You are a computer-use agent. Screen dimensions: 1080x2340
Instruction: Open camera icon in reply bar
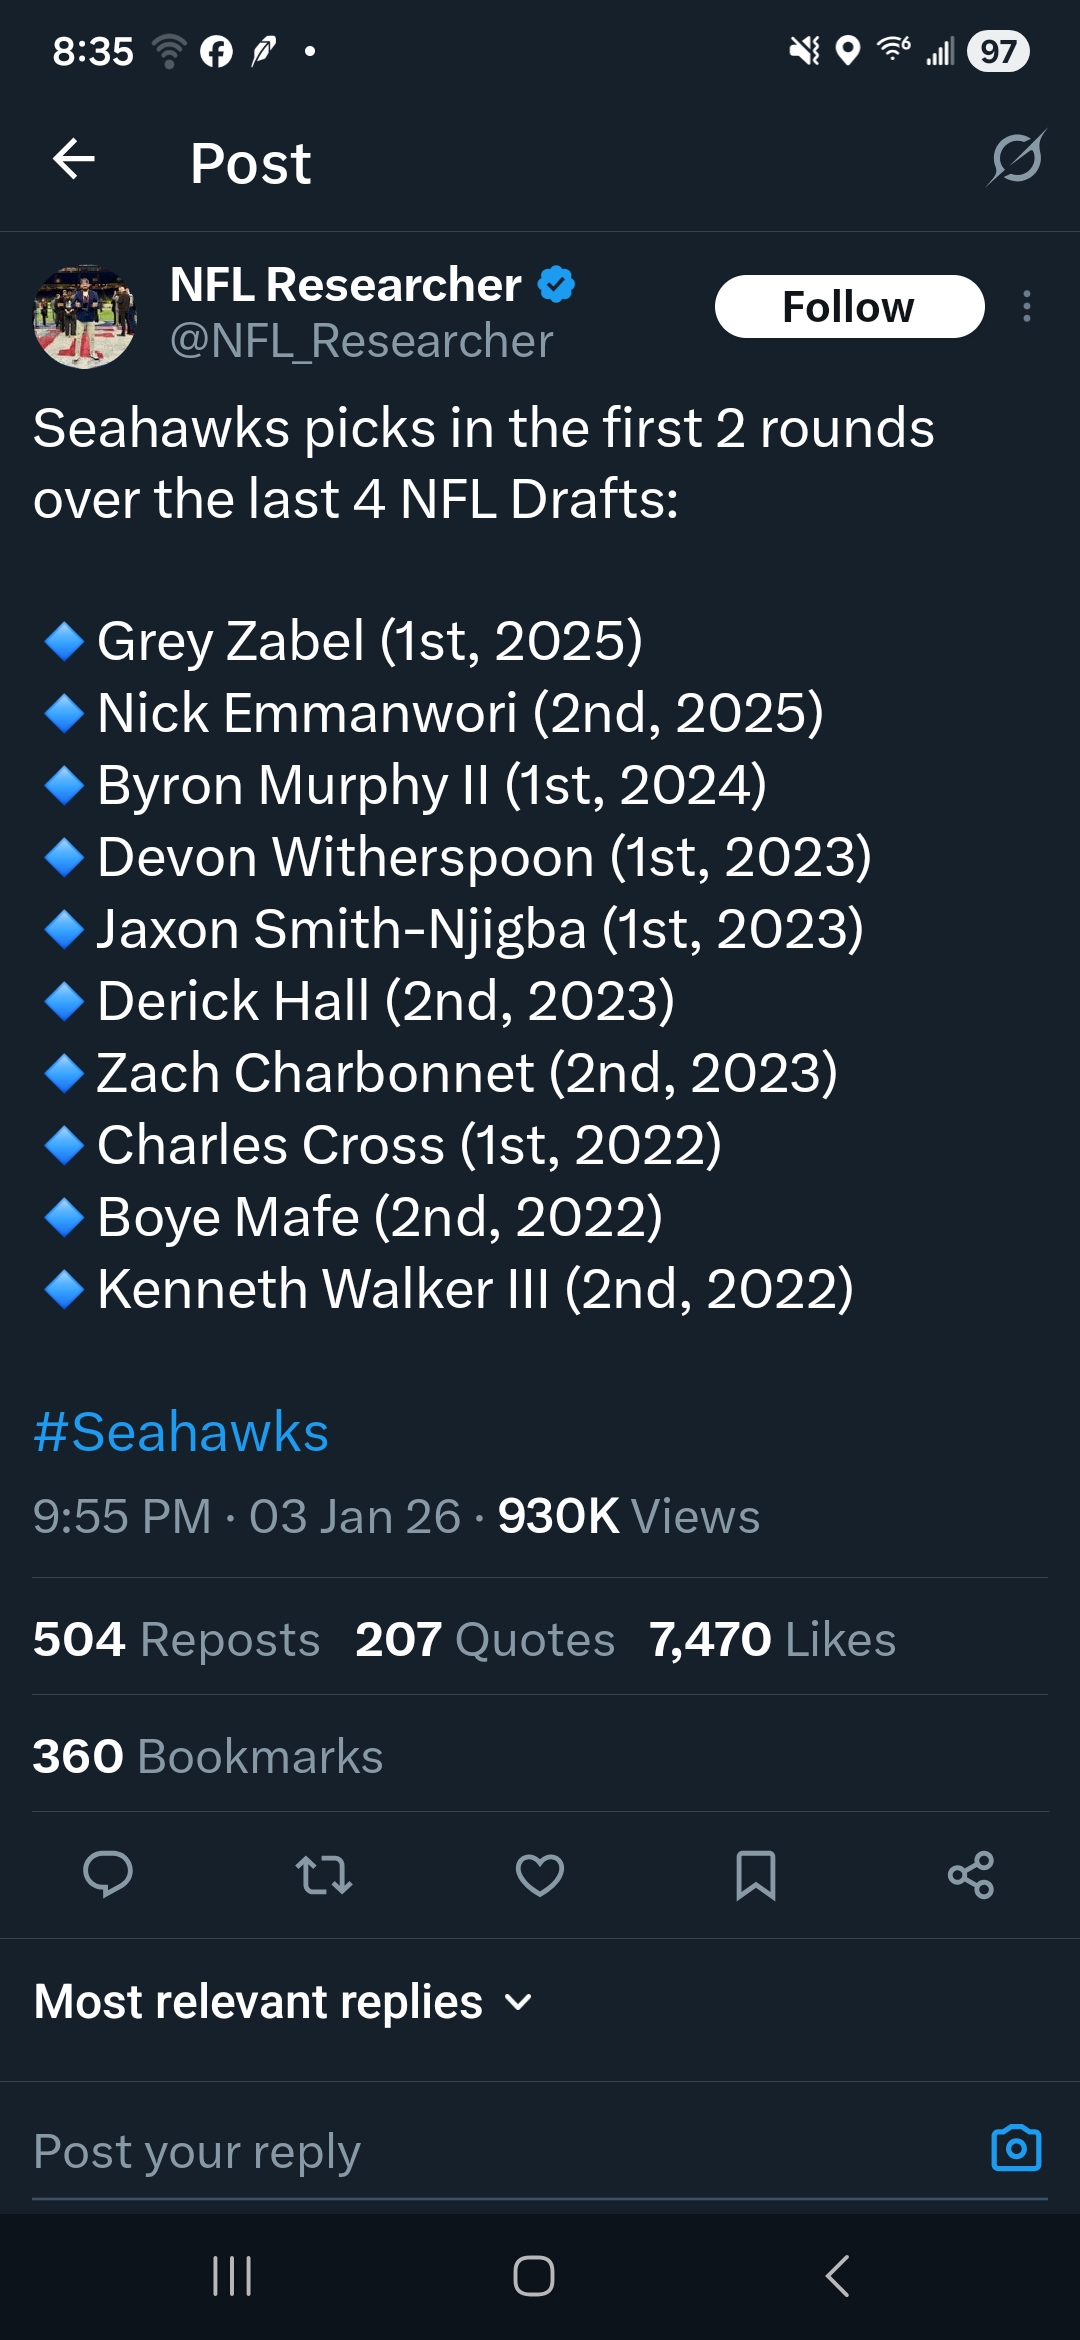tap(1016, 2148)
